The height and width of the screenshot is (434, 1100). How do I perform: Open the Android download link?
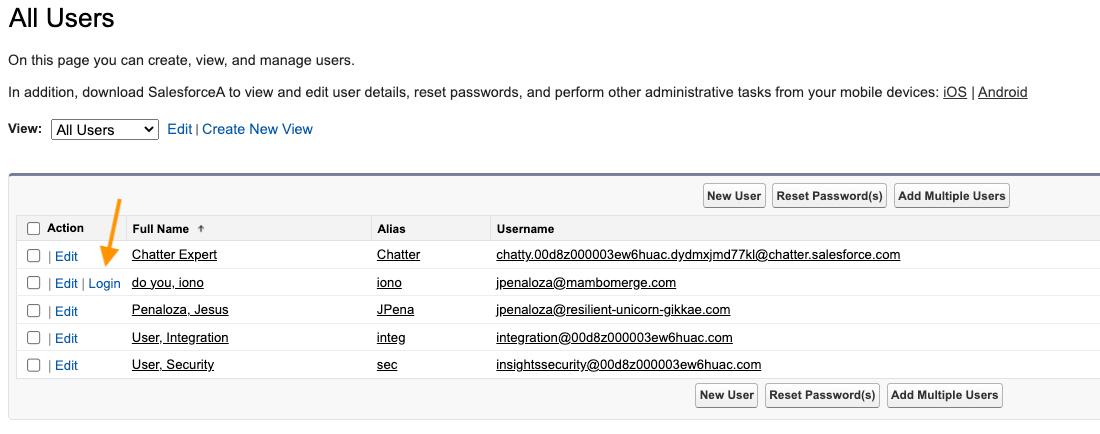pyautogui.click(x=1002, y=92)
